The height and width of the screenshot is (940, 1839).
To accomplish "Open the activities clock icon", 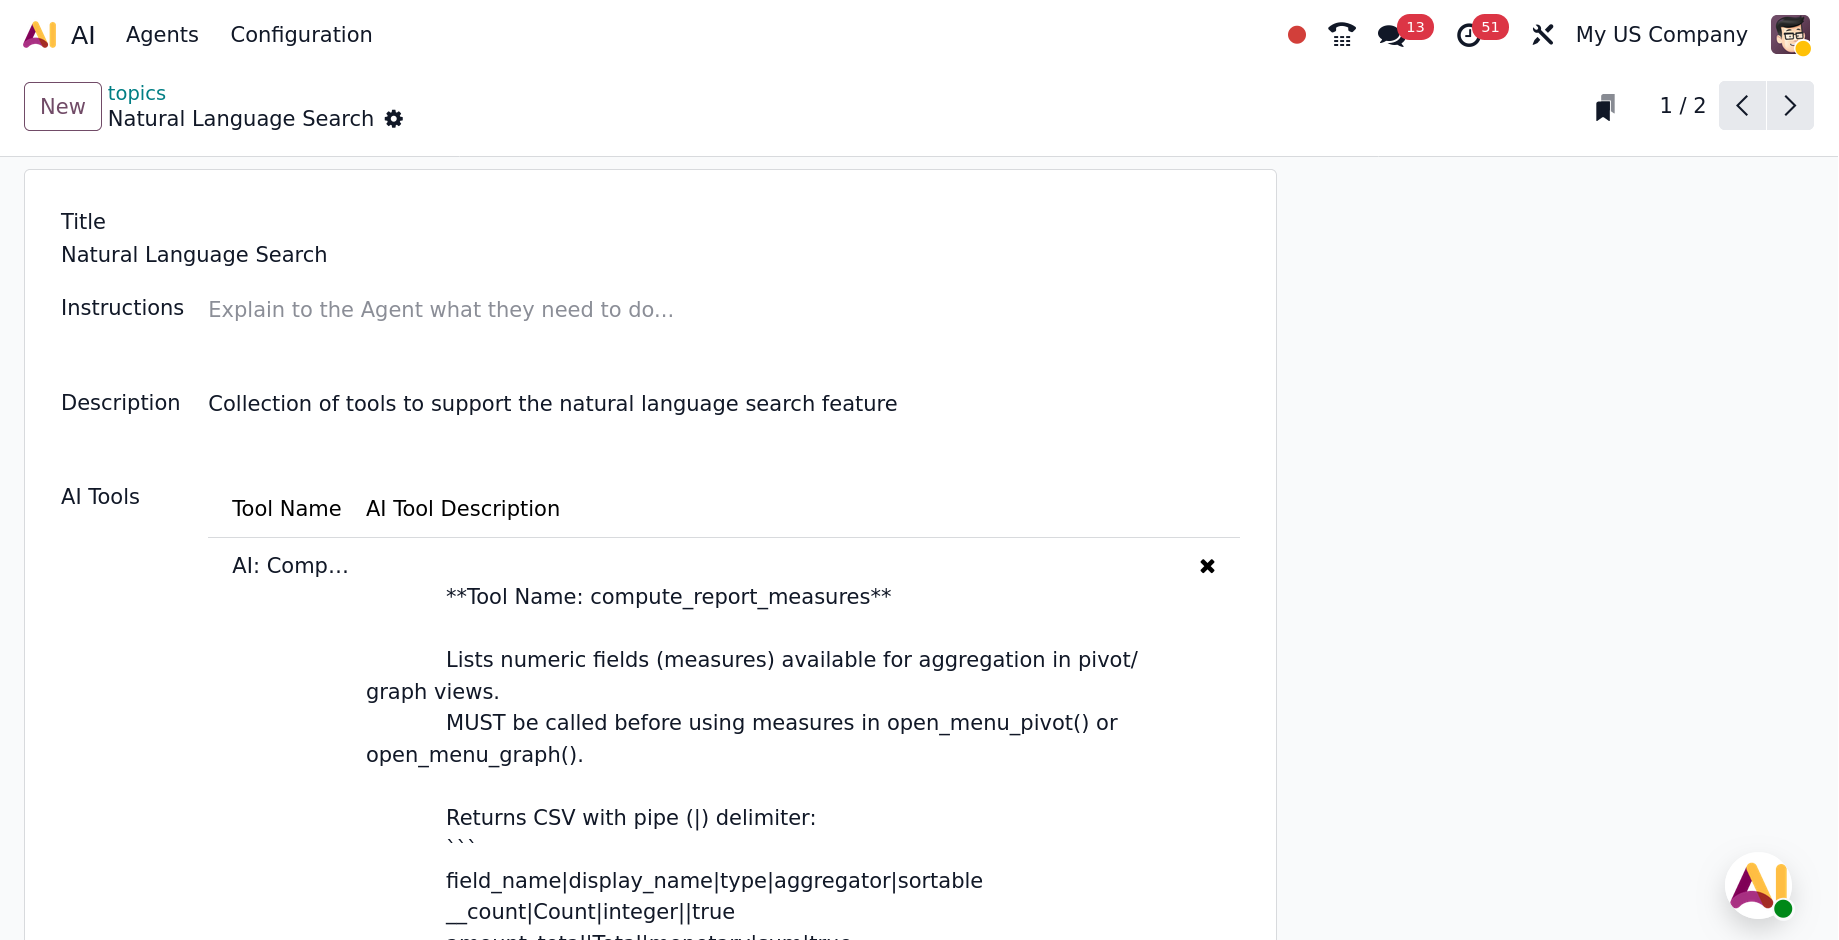I will tap(1468, 35).
